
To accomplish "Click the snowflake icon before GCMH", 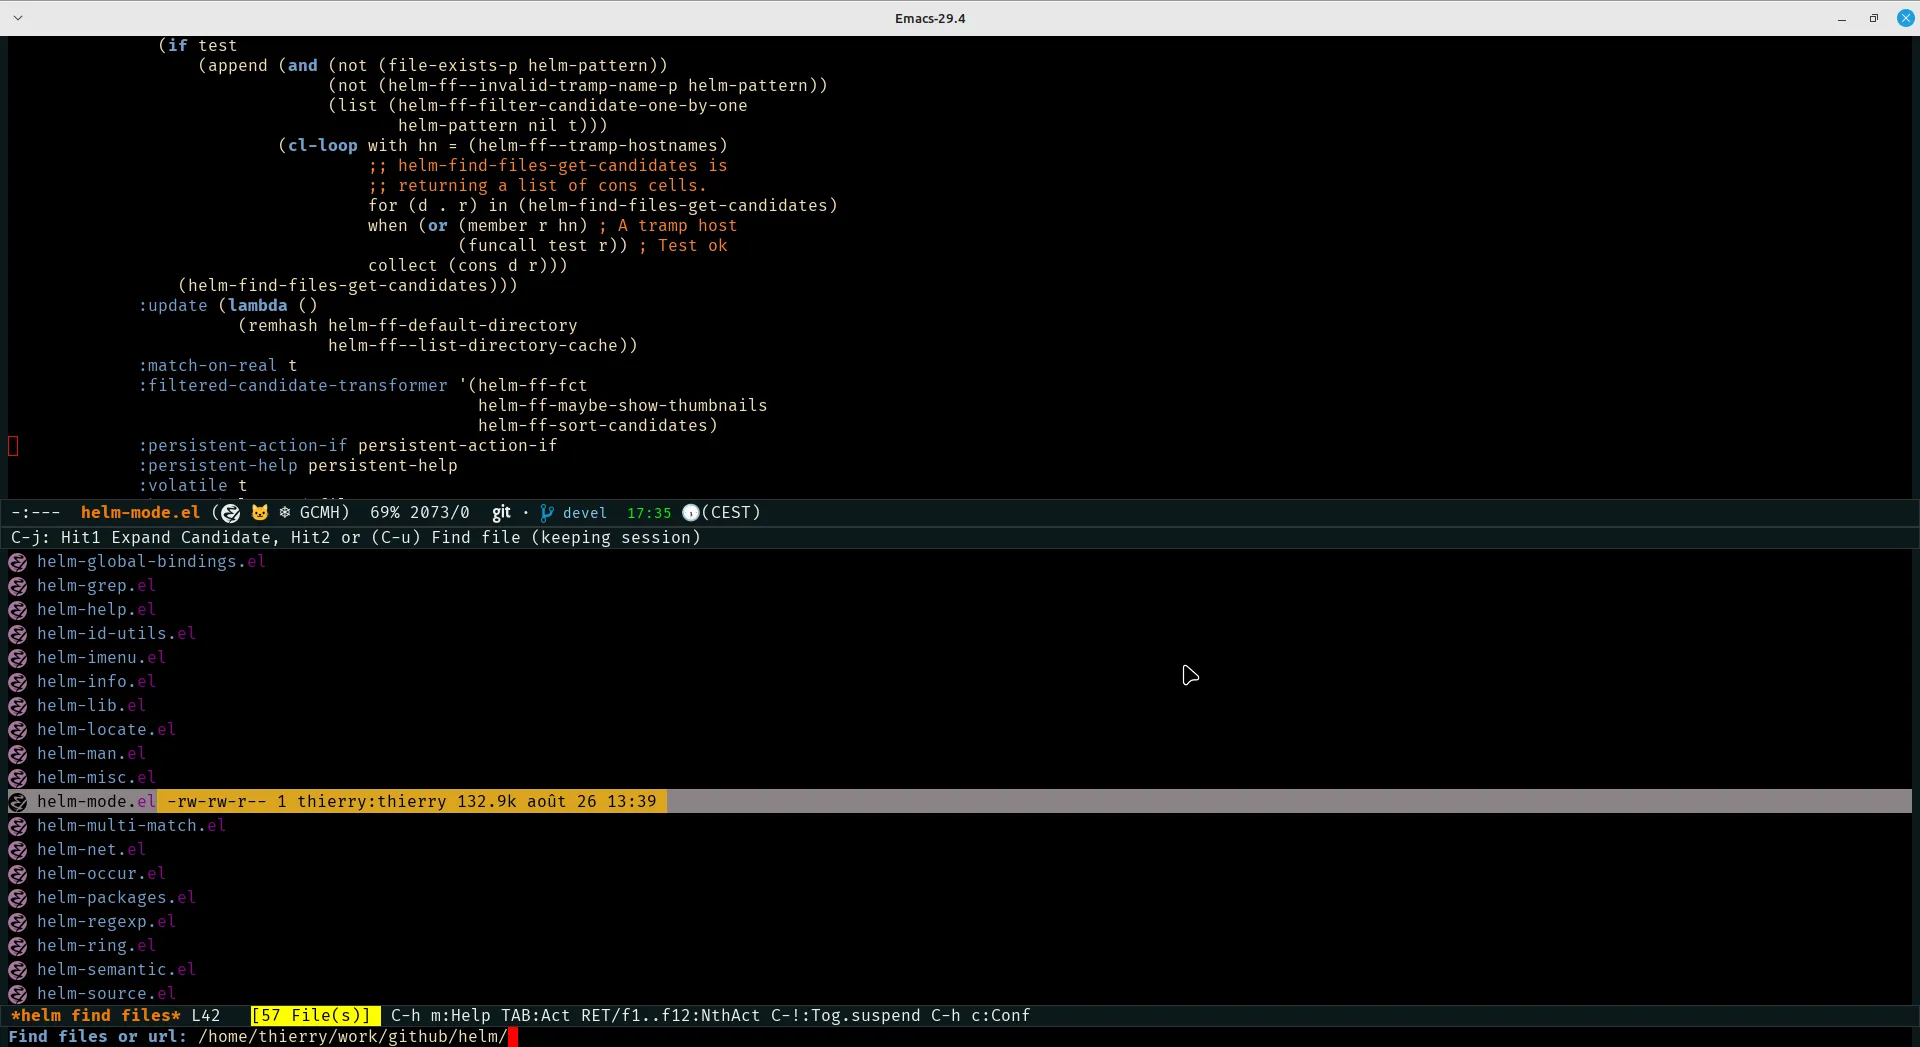I will coord(285,513).
